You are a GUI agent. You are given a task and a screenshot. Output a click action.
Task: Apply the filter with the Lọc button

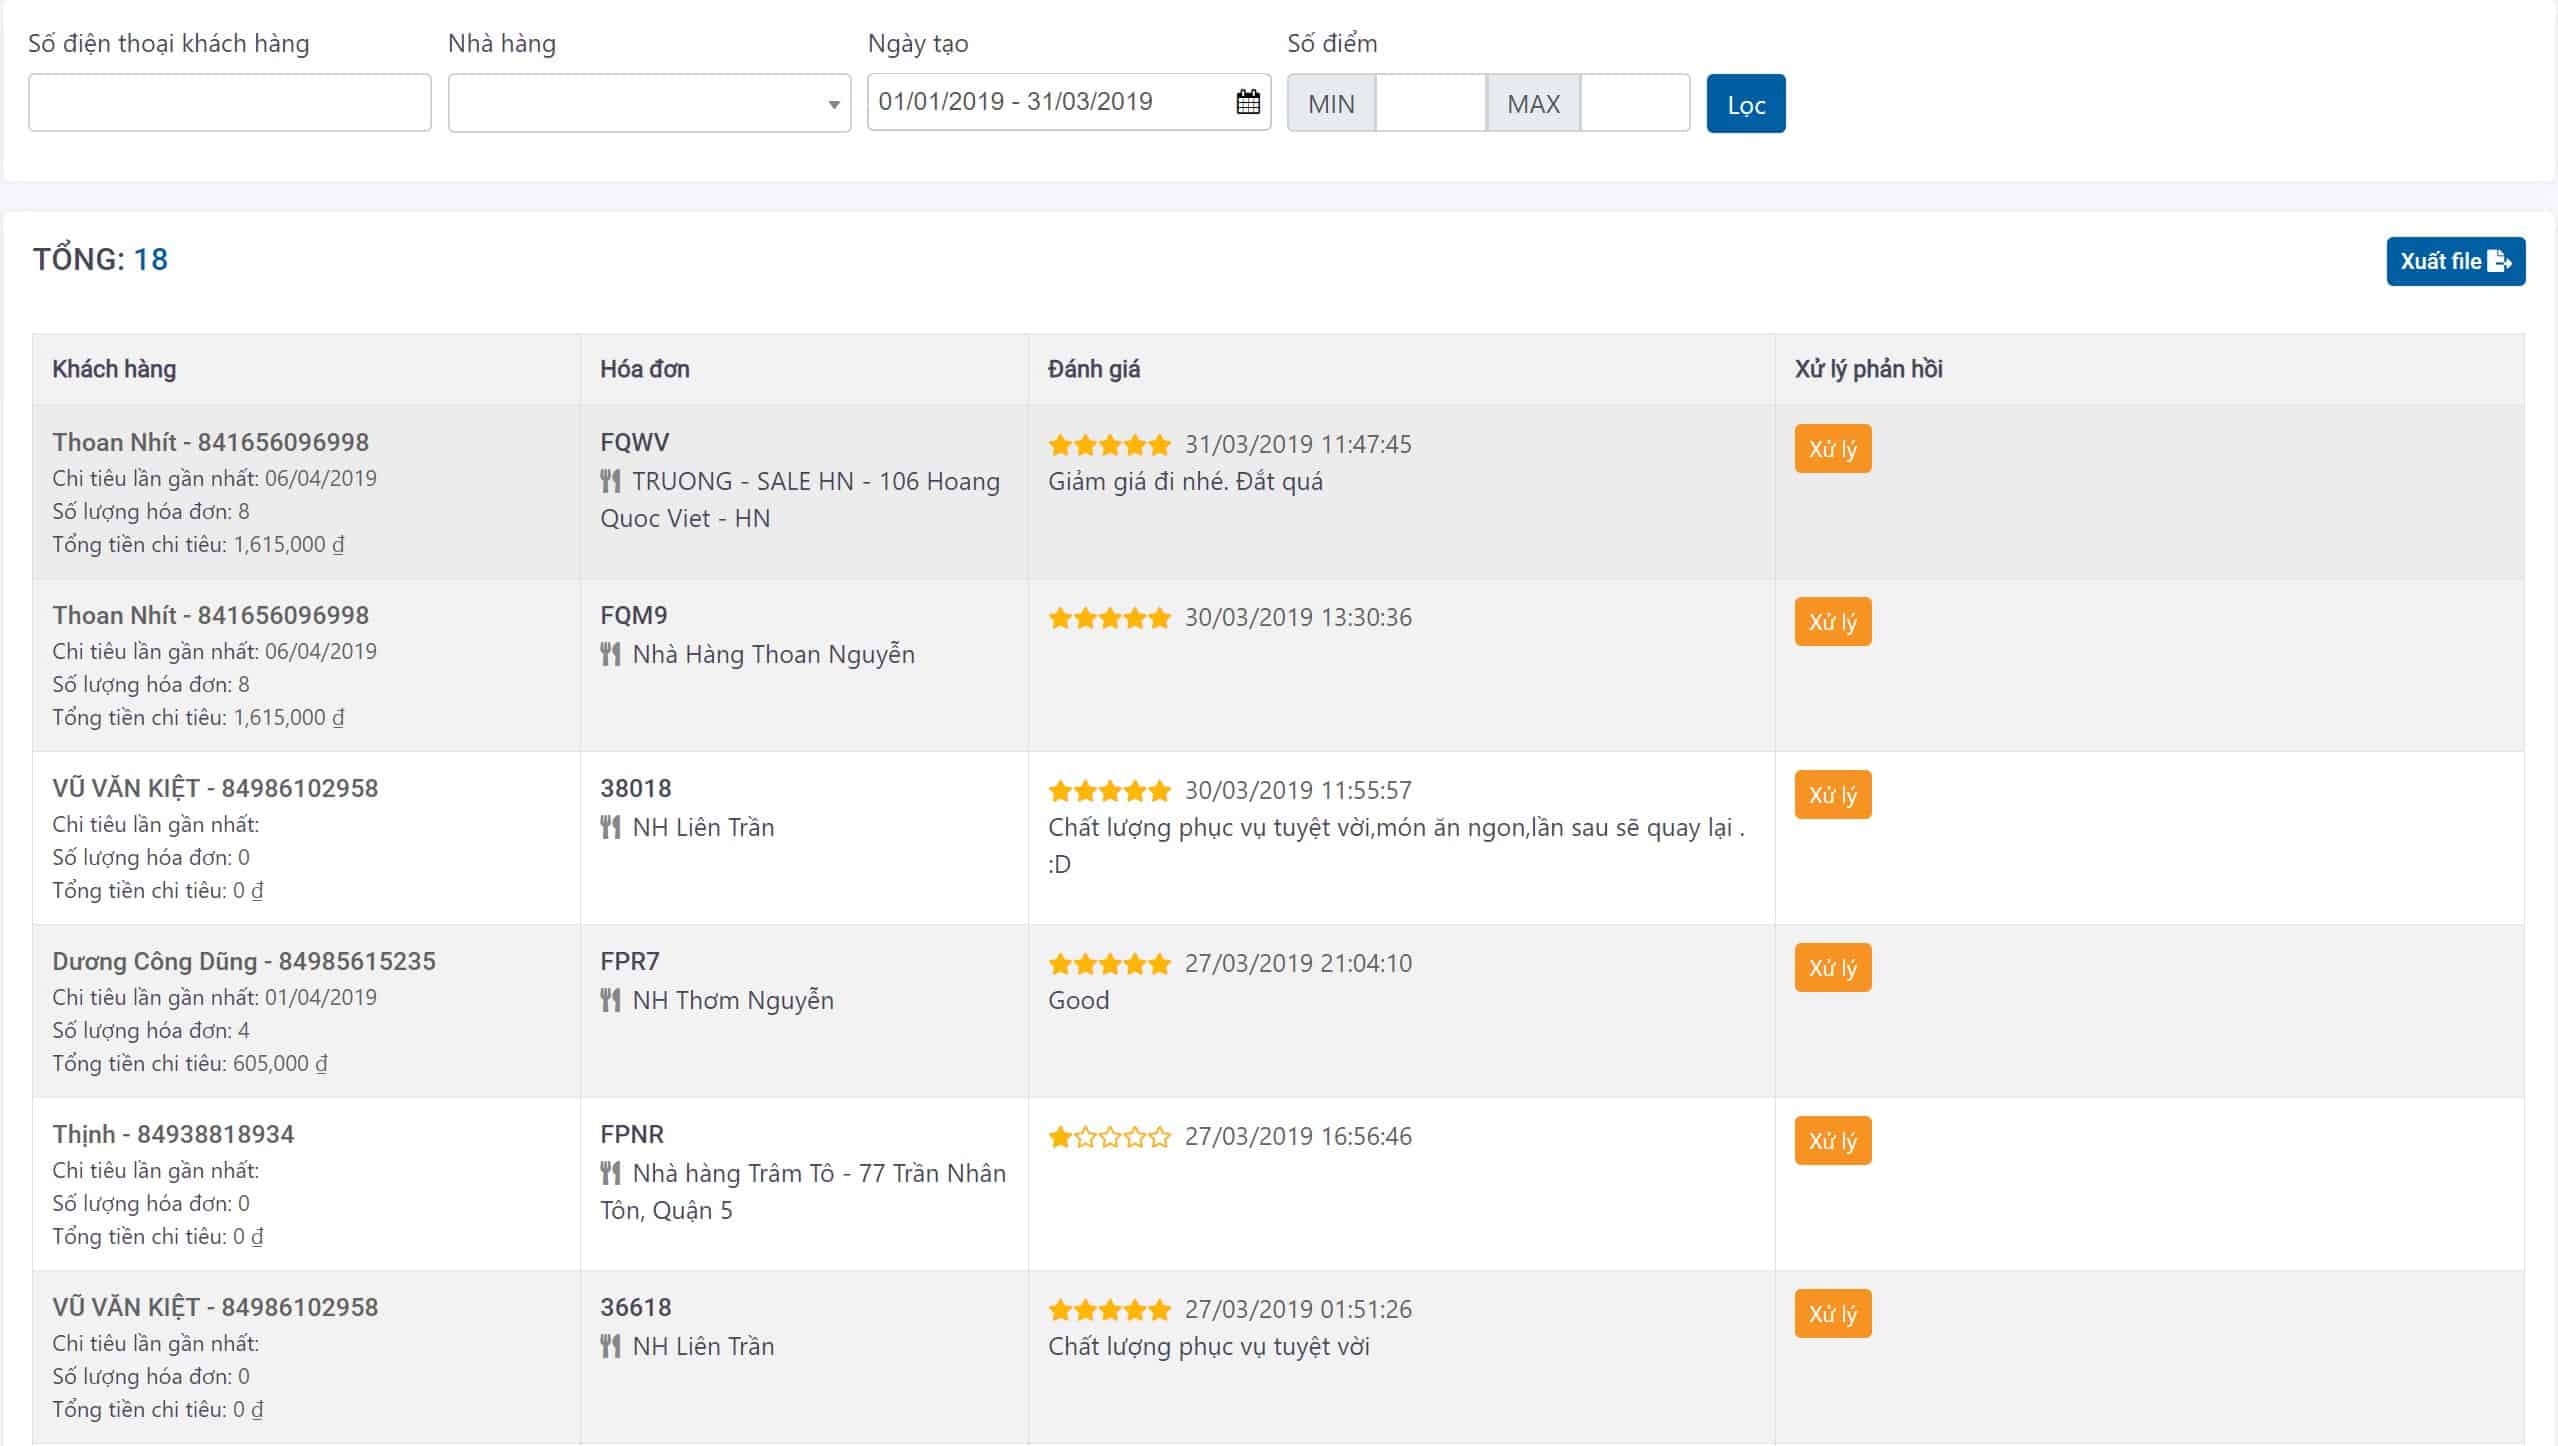1746,104
